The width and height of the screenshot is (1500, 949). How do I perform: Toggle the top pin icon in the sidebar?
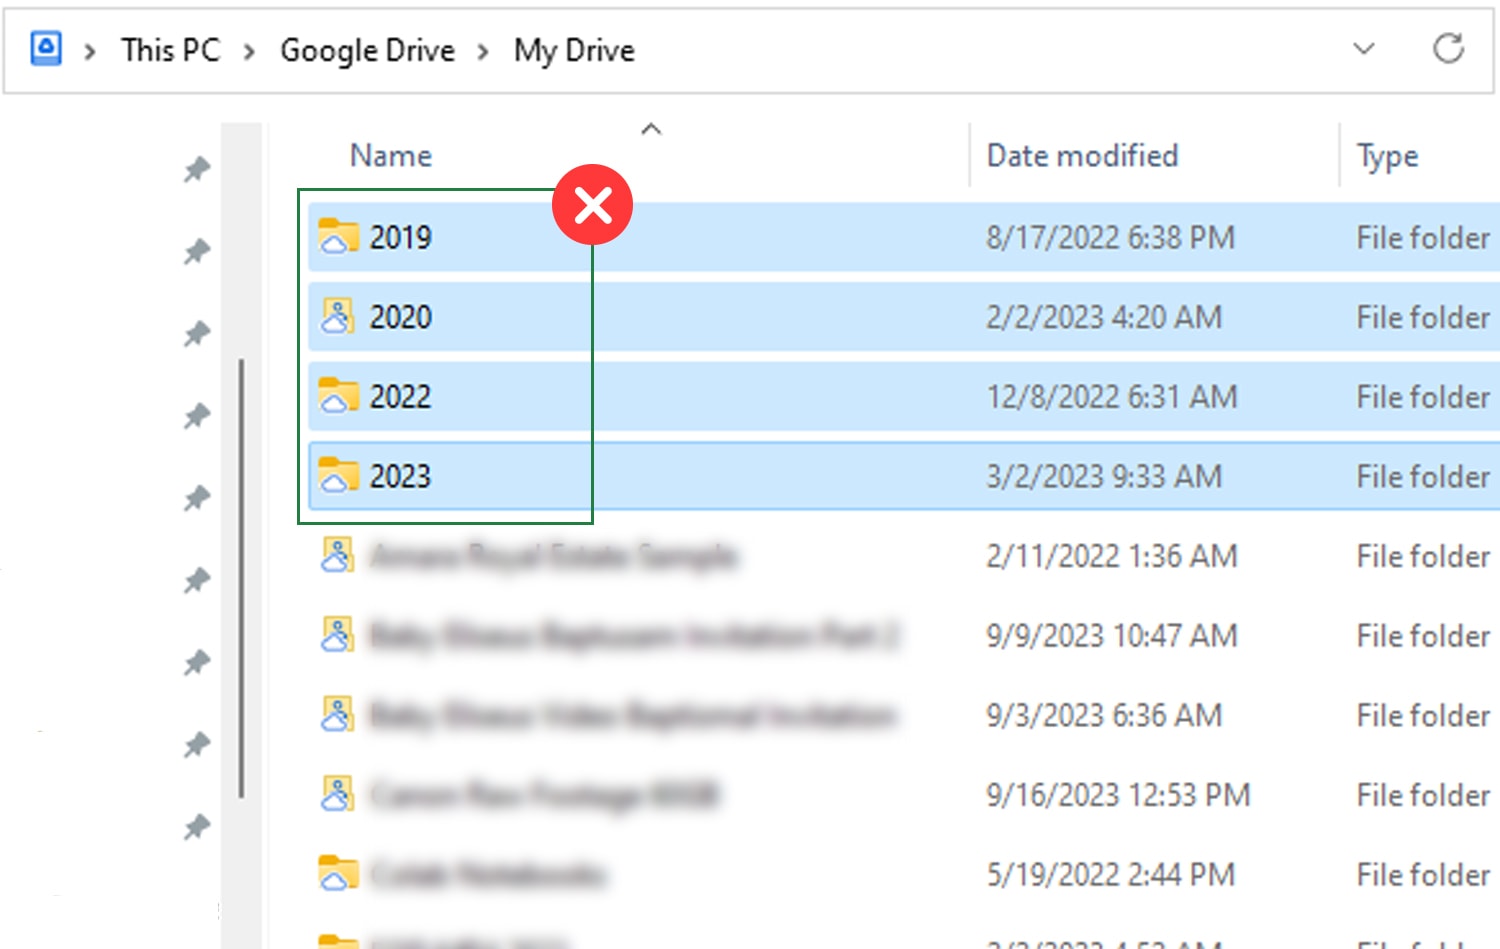[x=197, y=169]
